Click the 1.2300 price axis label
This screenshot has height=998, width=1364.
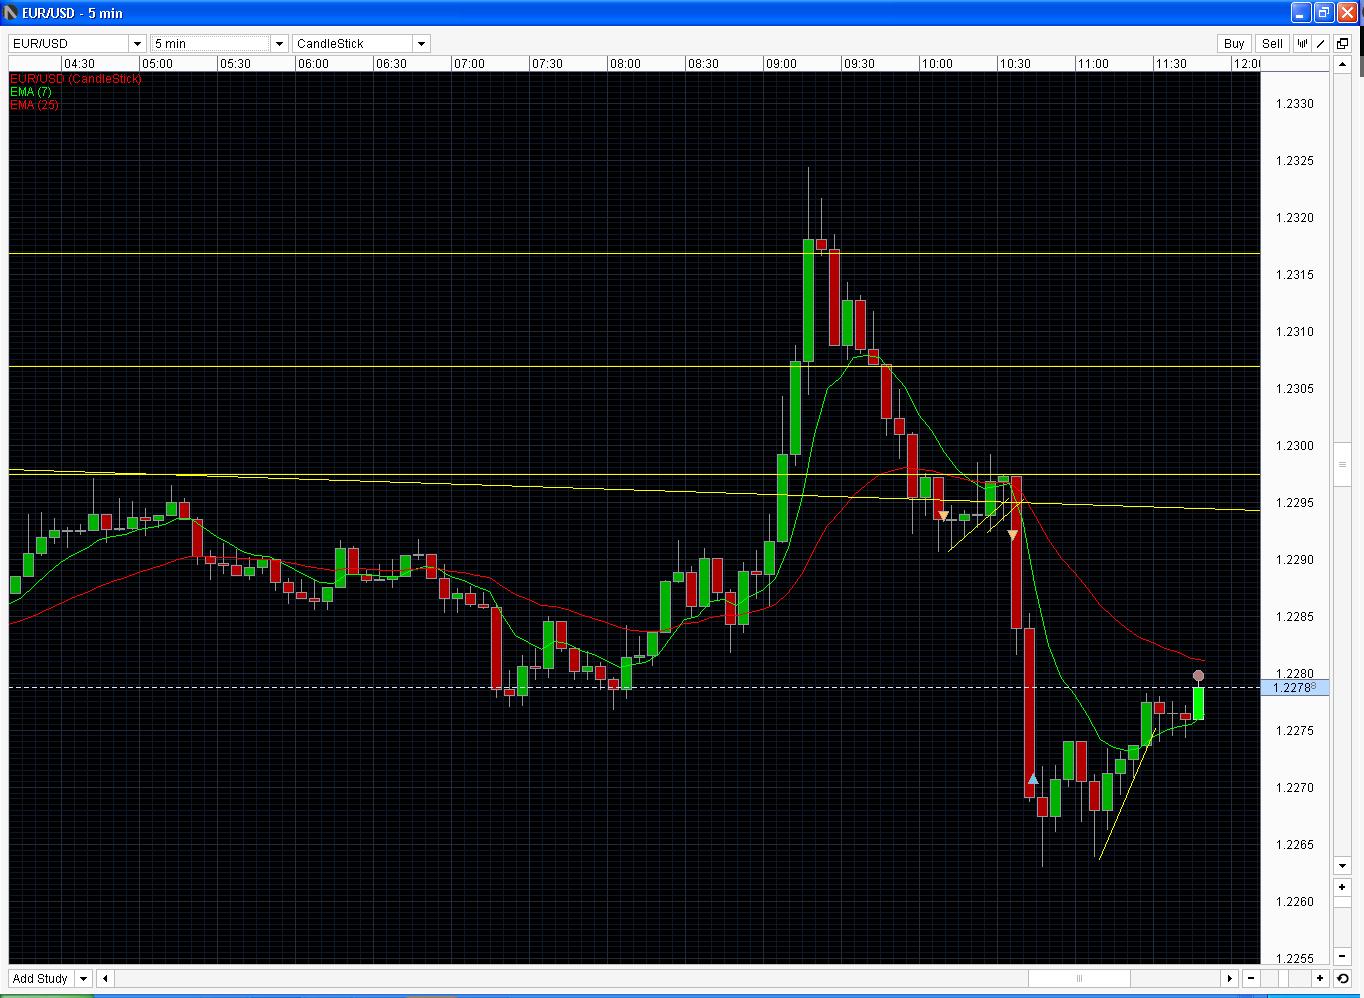[x=1295, y=446]
